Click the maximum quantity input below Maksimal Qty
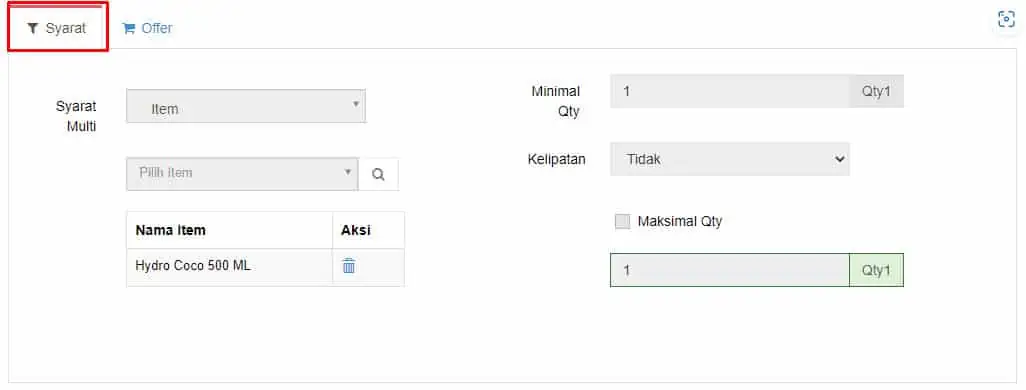Image resolution: width=1026 pixels, height=390 pixels. pos(730,270)
